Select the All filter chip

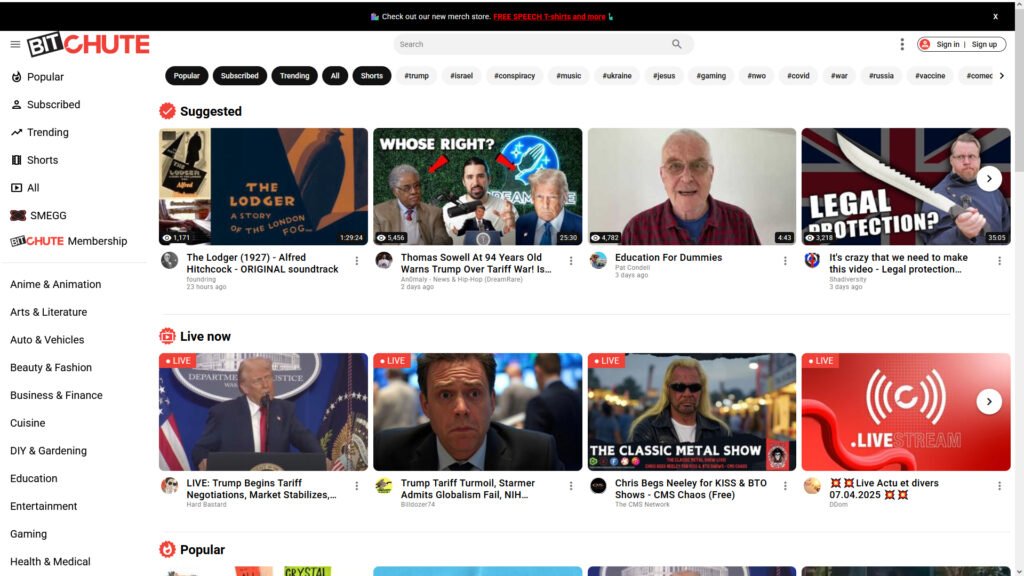[335, 76]
